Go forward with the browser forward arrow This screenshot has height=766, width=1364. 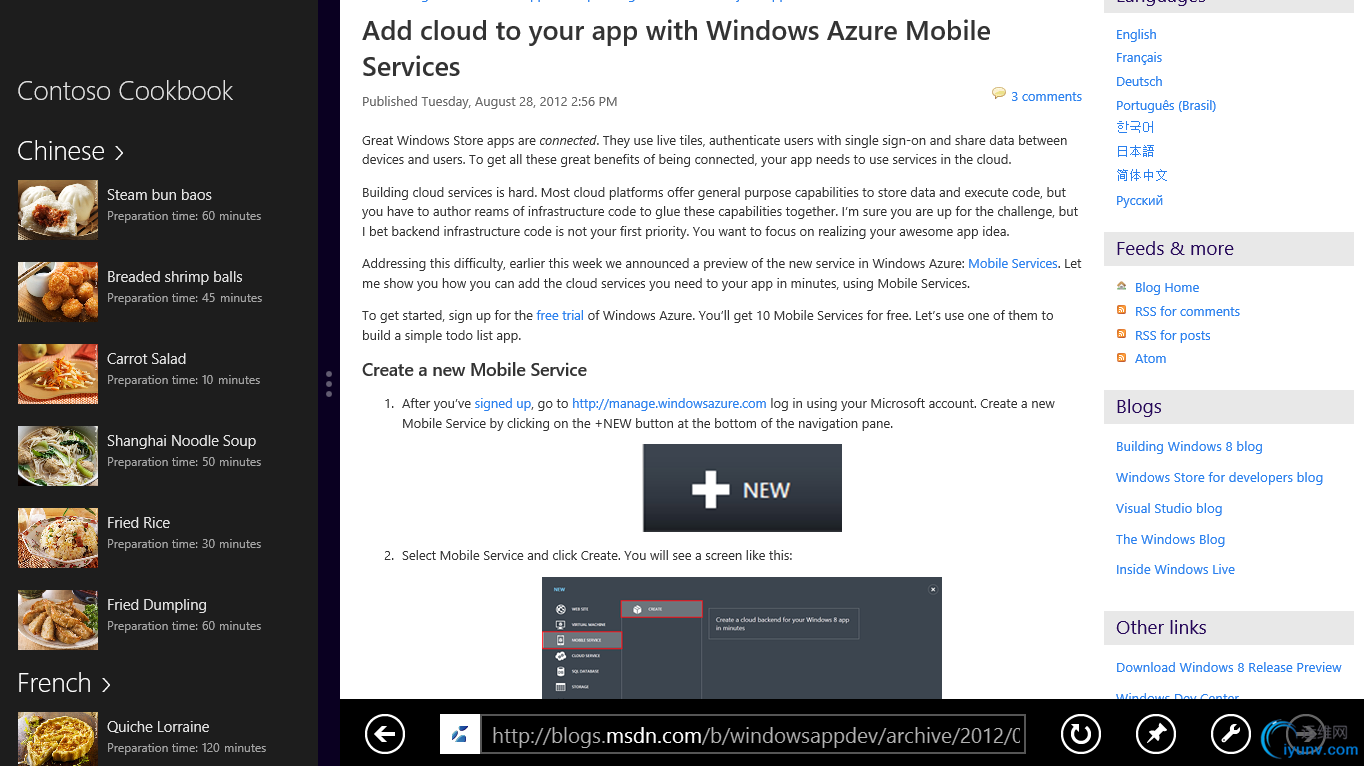pyautogui.click(x=1306, y=734)
